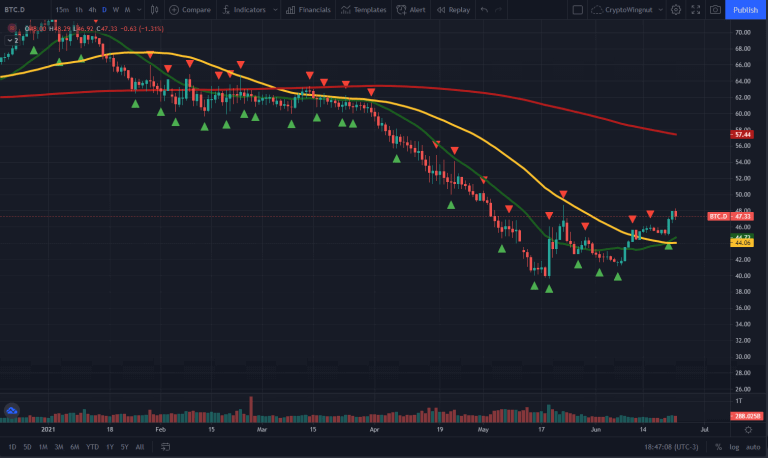Open the CryptoWingnut layout dropdown arrow
The image size is (768, 458).
point(660,10)
